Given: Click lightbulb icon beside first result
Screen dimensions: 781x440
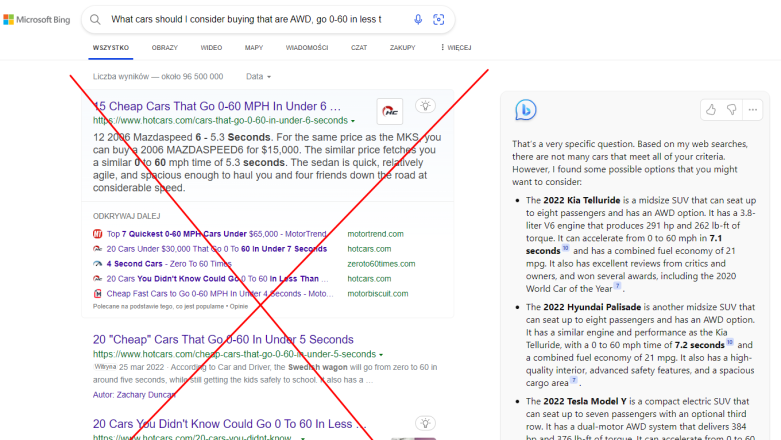Looking at the screenshot, I should [425, 106].
